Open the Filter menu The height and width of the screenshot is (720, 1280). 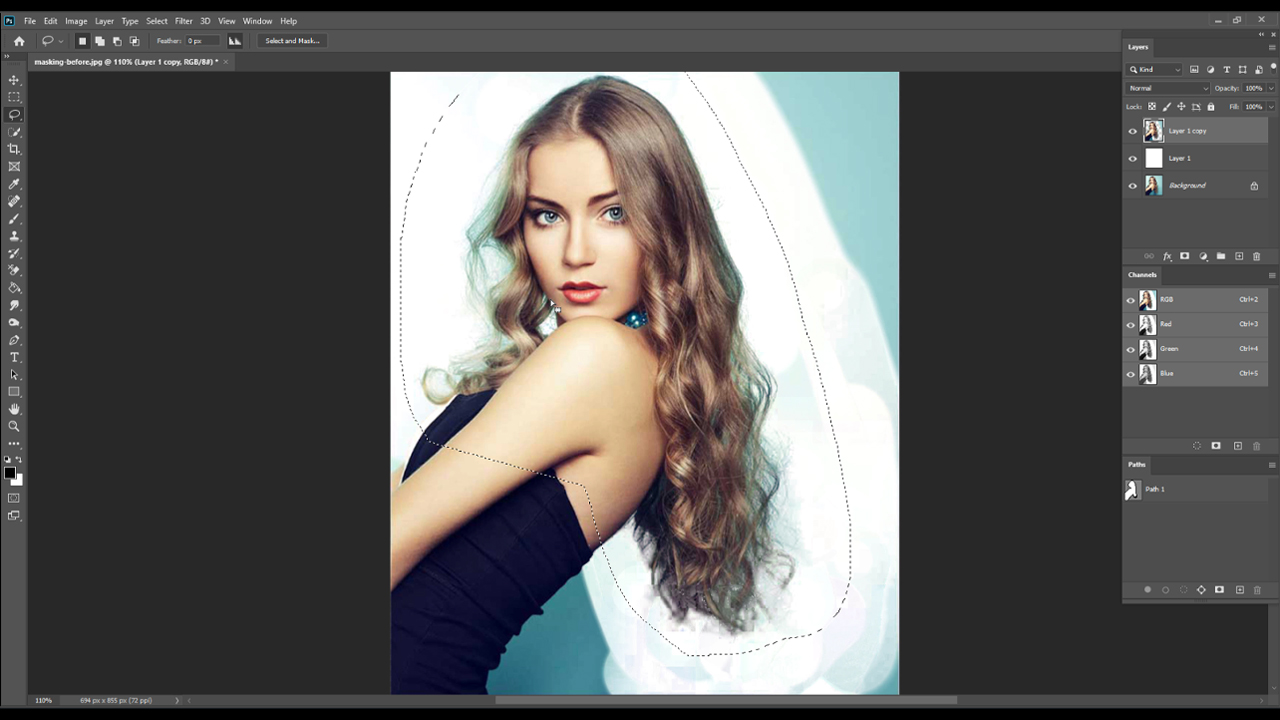(x=183, y=21)
